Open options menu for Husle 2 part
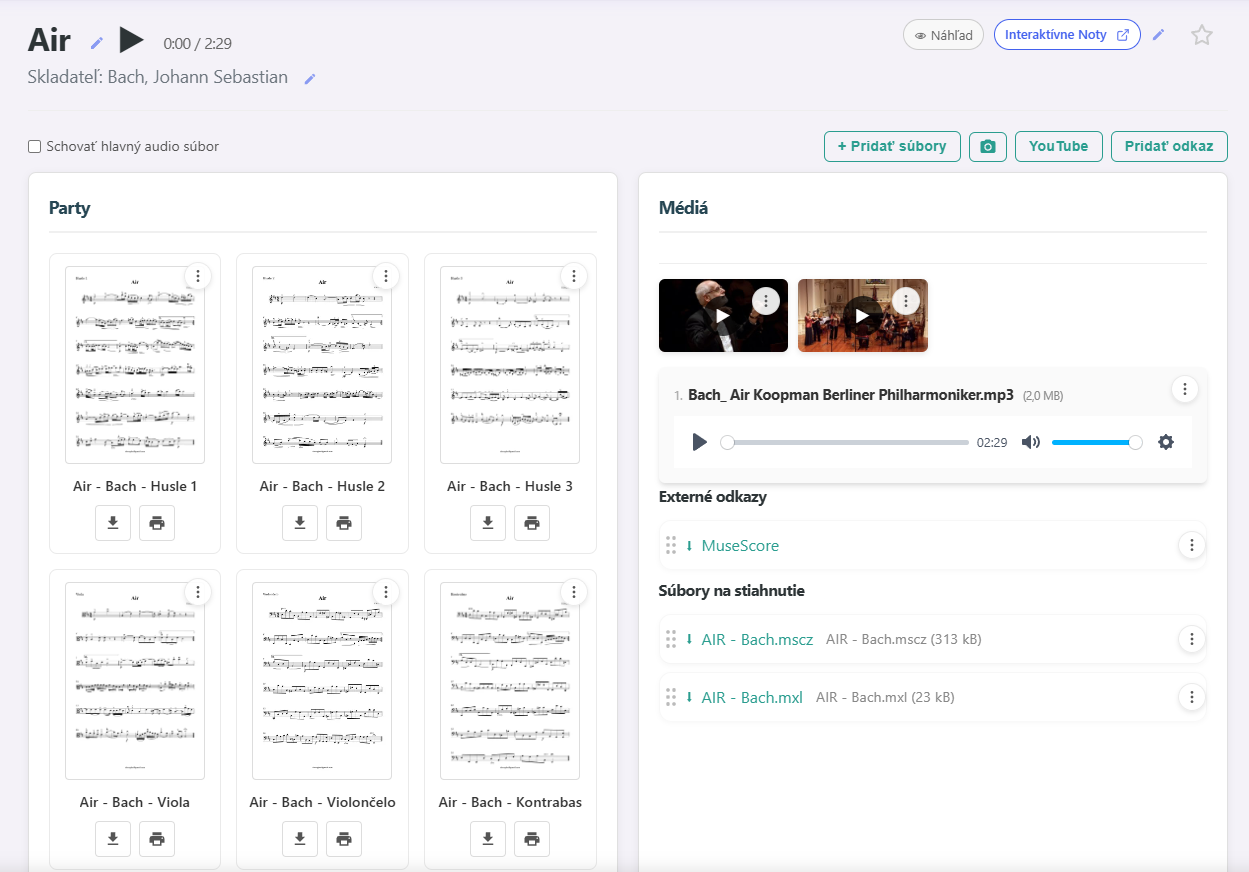Viewport: 1249px width, 872px height. [x=385, y=276]
